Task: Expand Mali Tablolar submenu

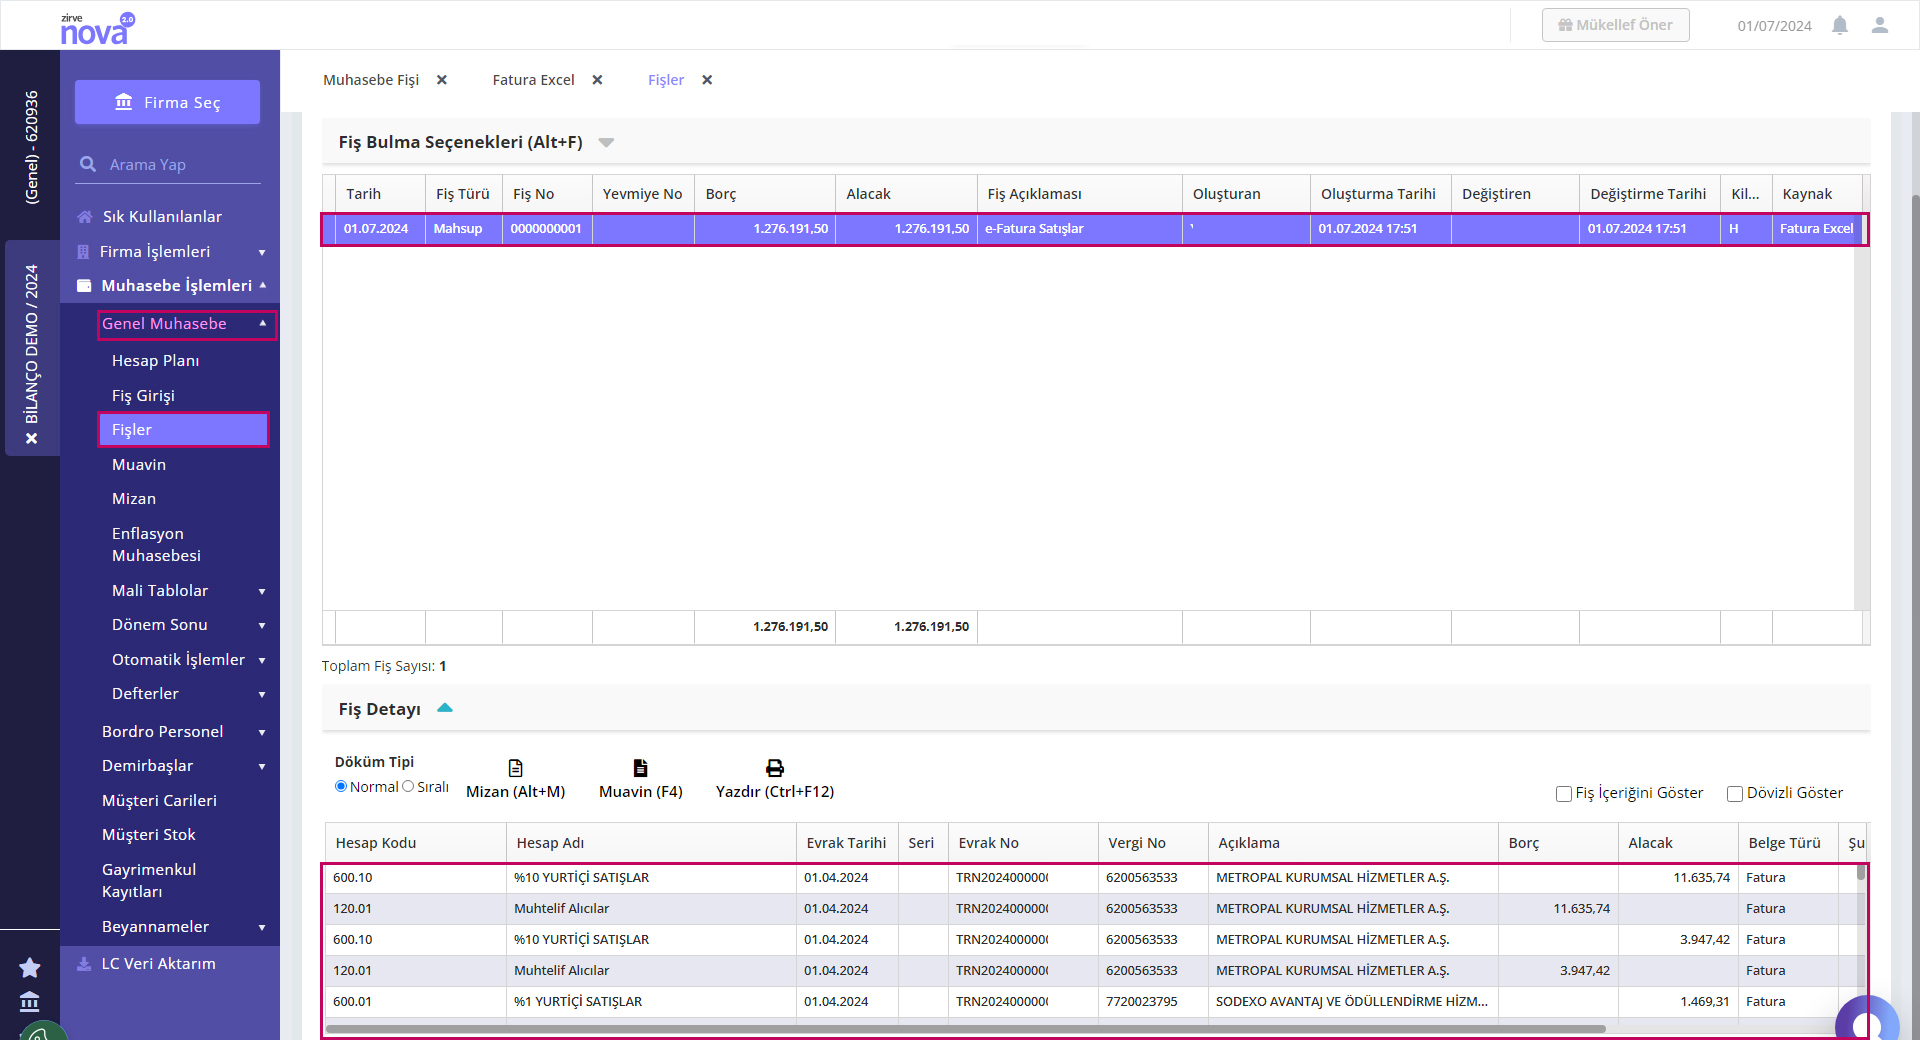Action: (262, 591)
